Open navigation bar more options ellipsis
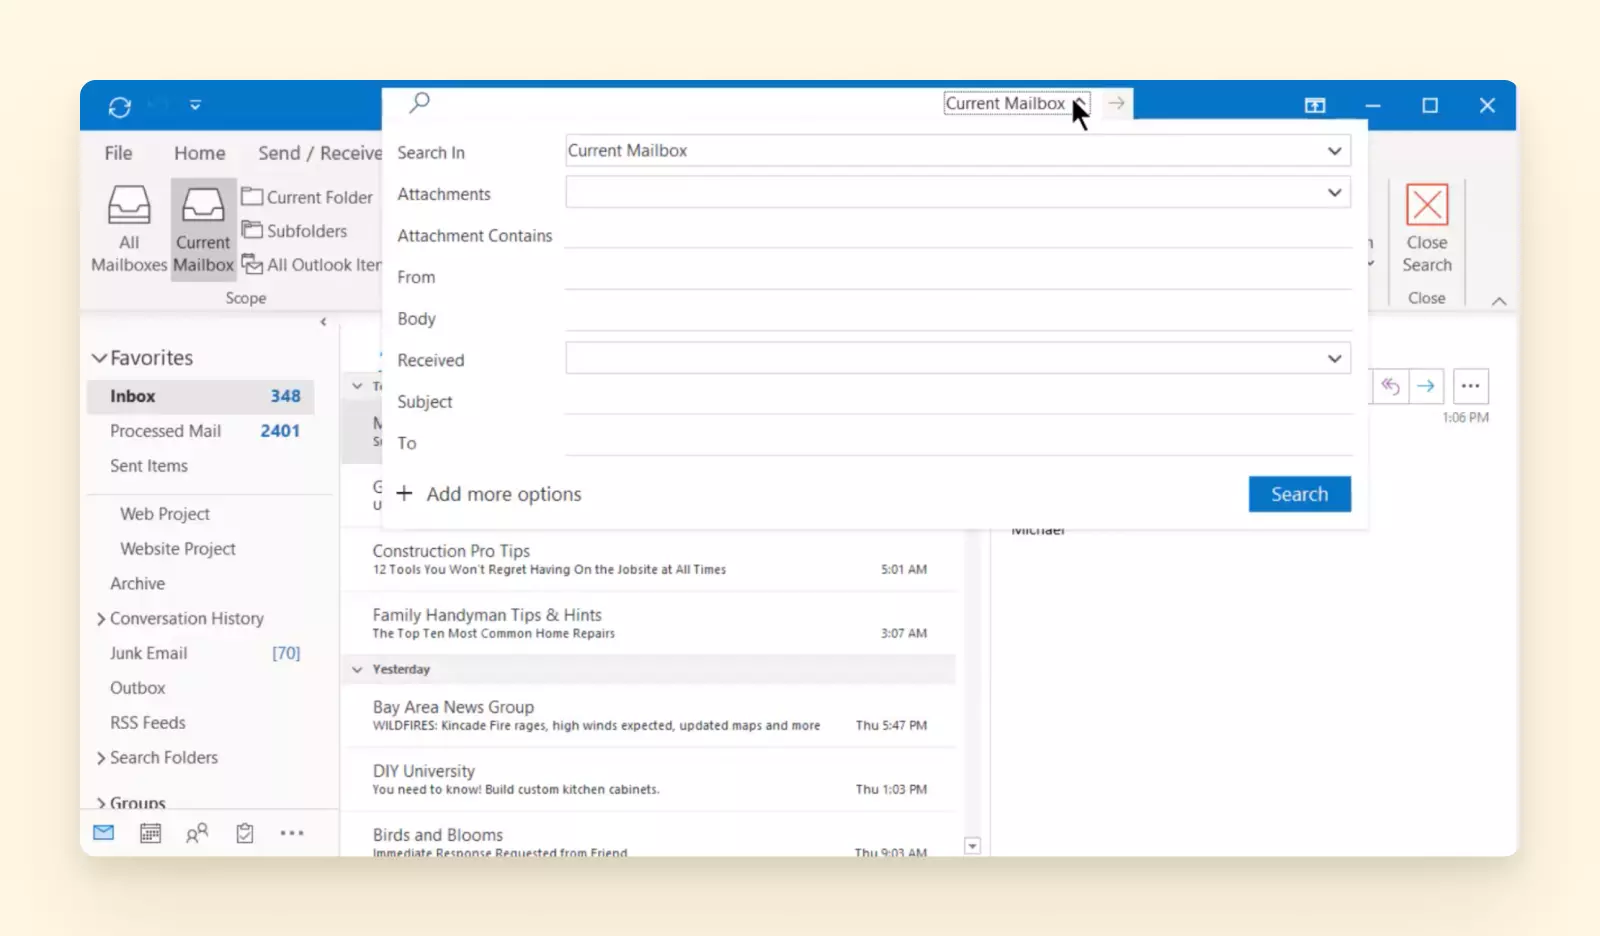 coord(291,833)
